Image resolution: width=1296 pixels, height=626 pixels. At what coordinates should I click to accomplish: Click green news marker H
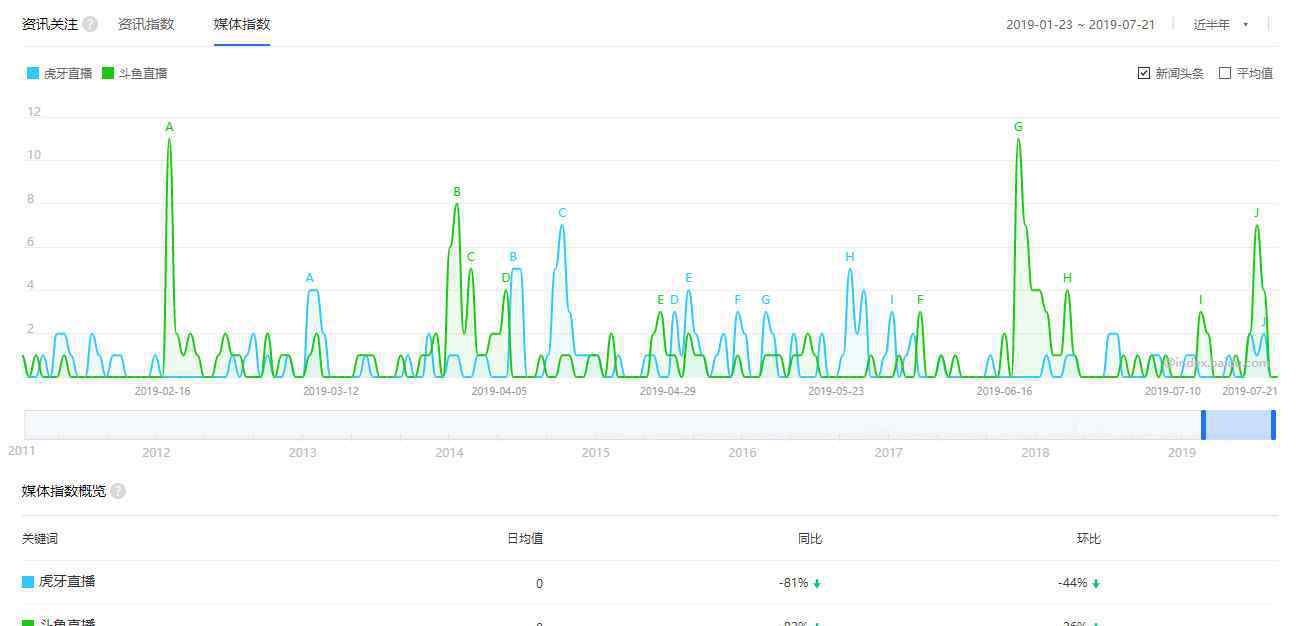[1067, 278]
